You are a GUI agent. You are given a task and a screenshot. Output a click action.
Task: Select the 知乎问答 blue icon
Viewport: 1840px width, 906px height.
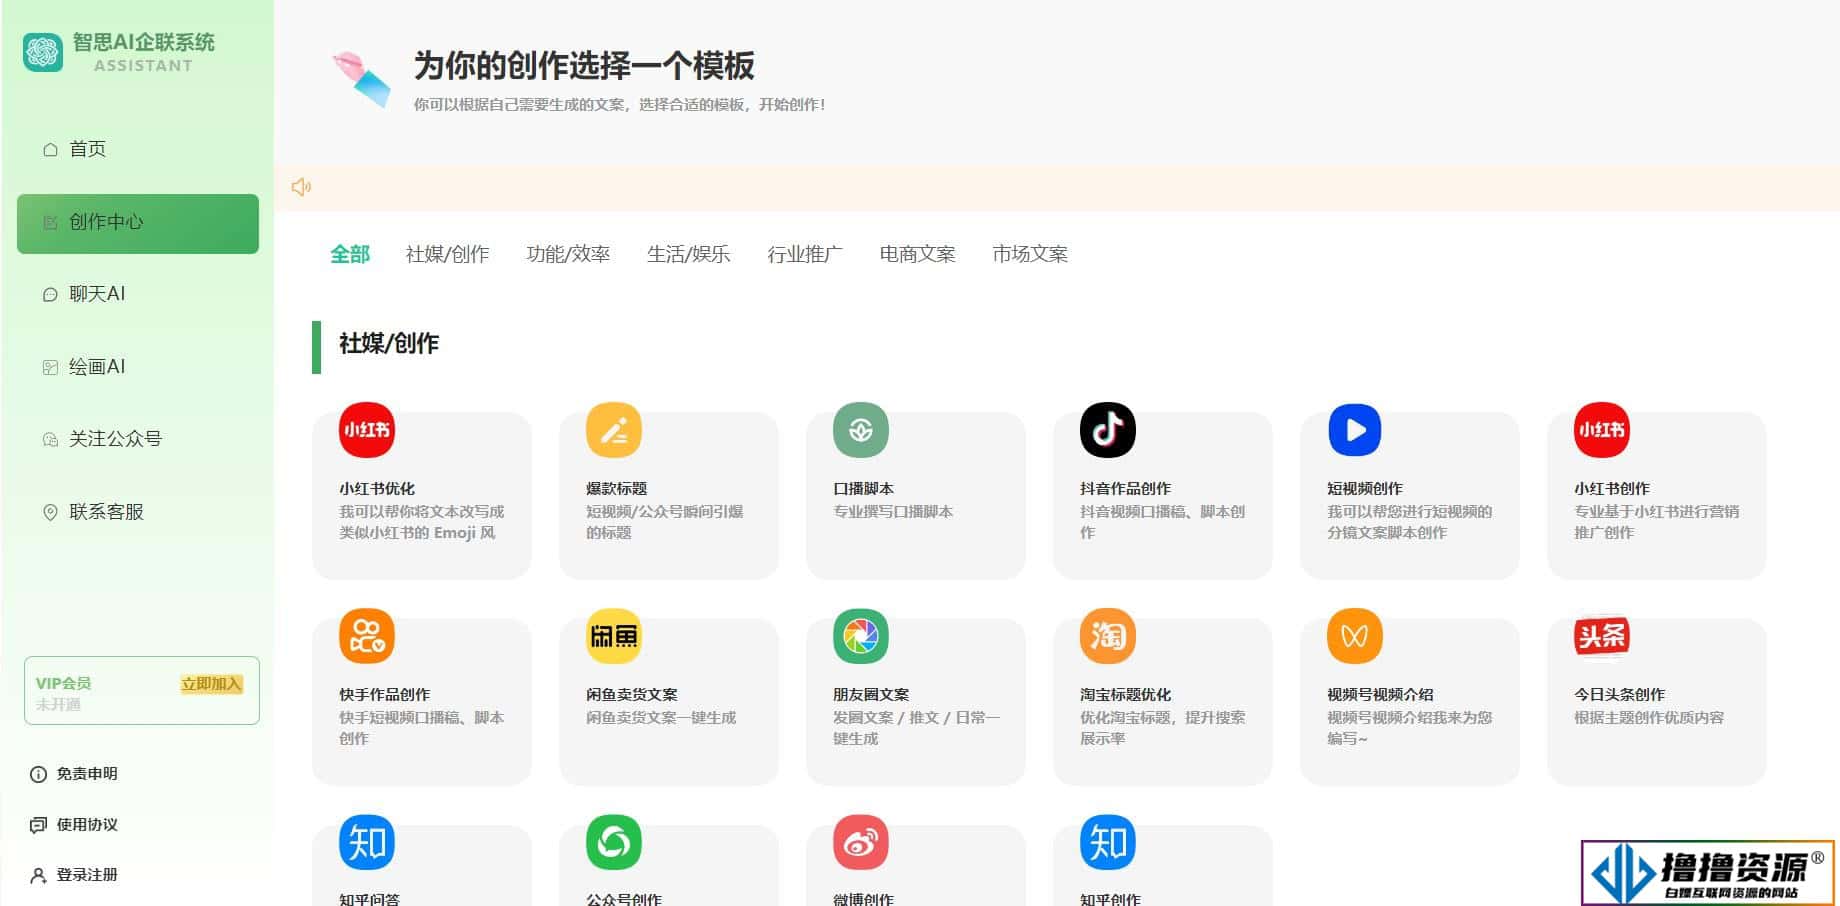[367, 842]
